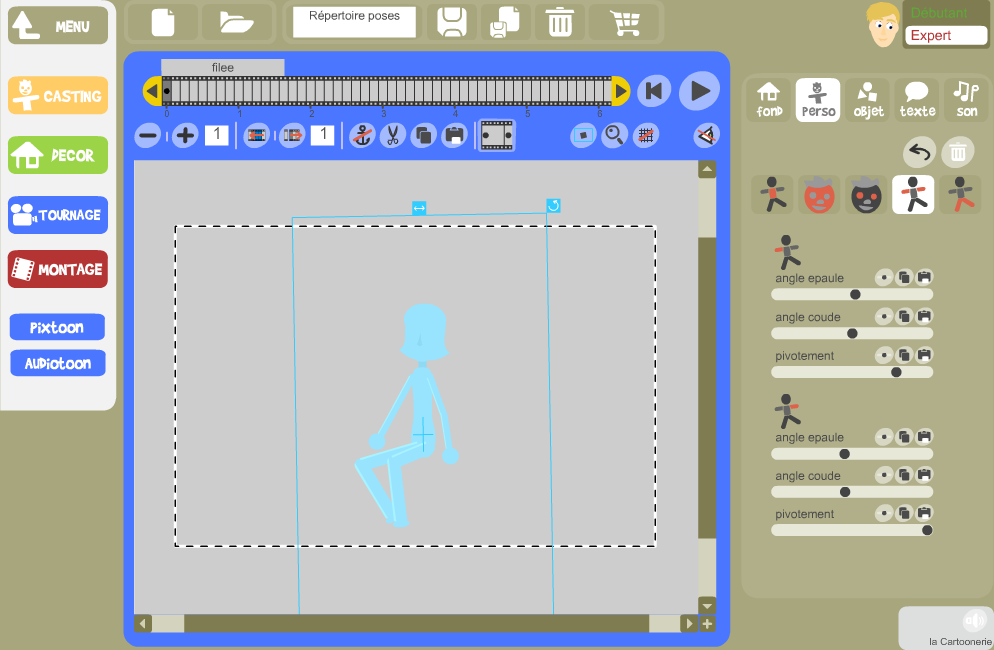Select the red mask face icon
994x650 pixels.
pos(818,195)
